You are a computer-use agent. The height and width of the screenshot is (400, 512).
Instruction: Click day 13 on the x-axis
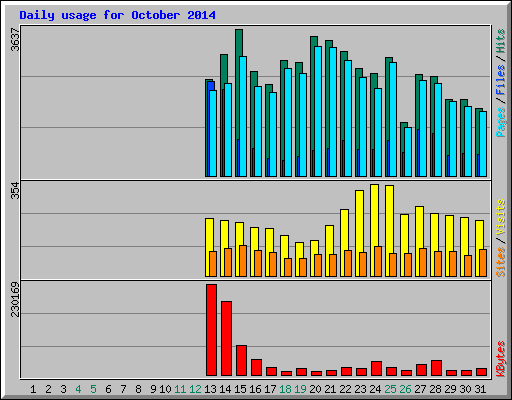point(210,389)
